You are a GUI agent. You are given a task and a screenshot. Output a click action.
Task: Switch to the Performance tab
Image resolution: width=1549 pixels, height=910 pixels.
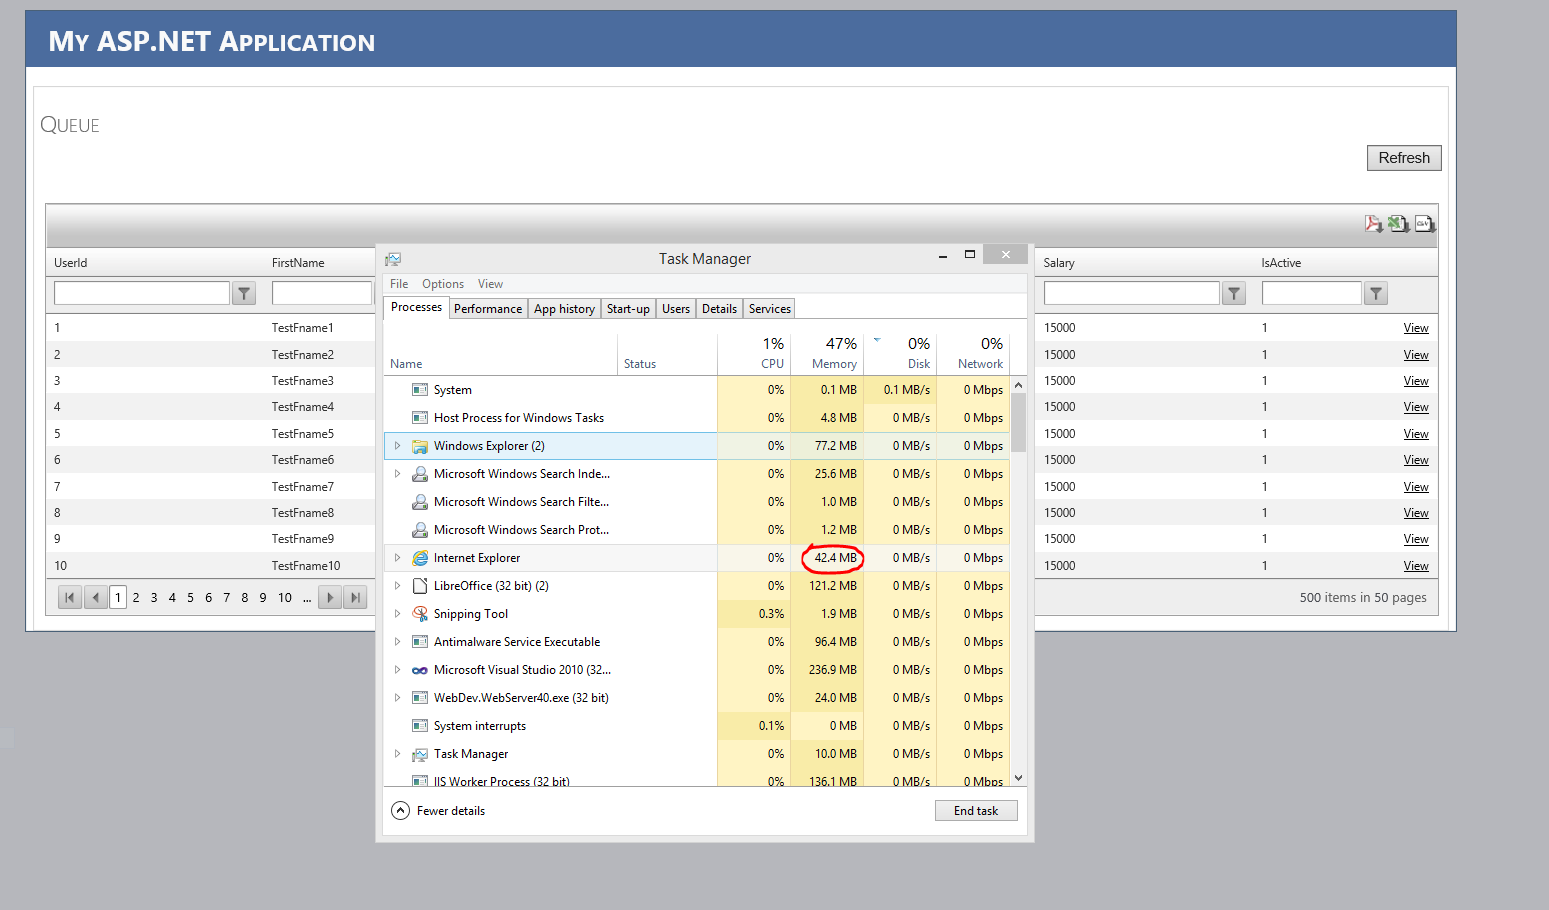pyautogui.click(x=488, y=309)
